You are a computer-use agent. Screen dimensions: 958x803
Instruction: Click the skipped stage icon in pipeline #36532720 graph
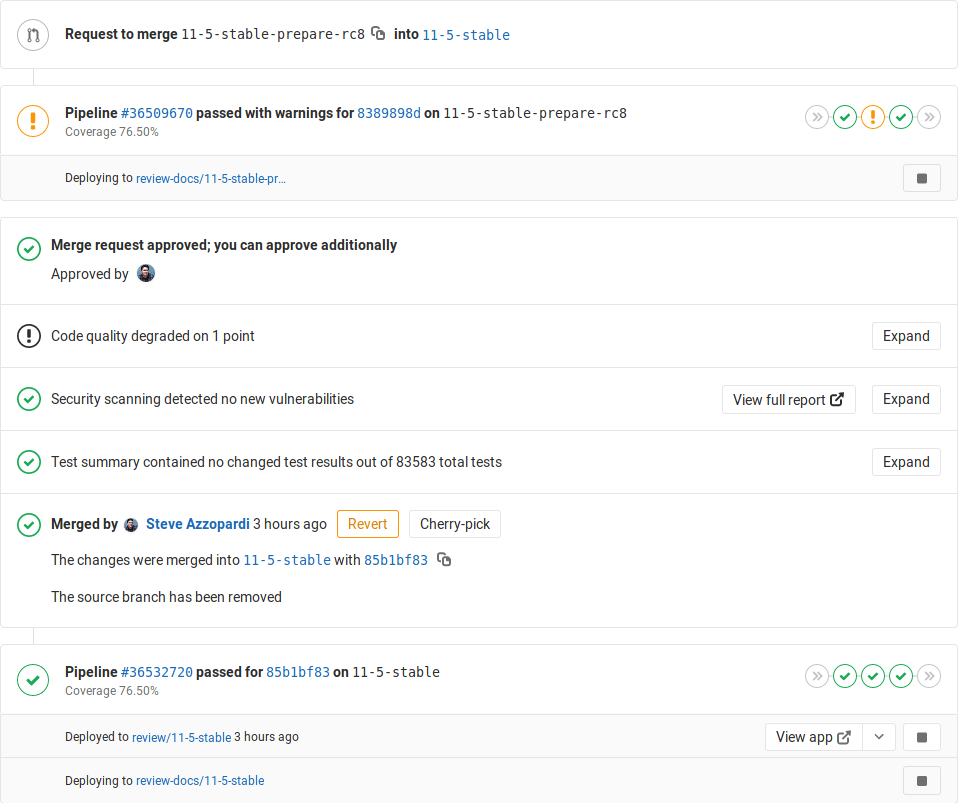817,676
